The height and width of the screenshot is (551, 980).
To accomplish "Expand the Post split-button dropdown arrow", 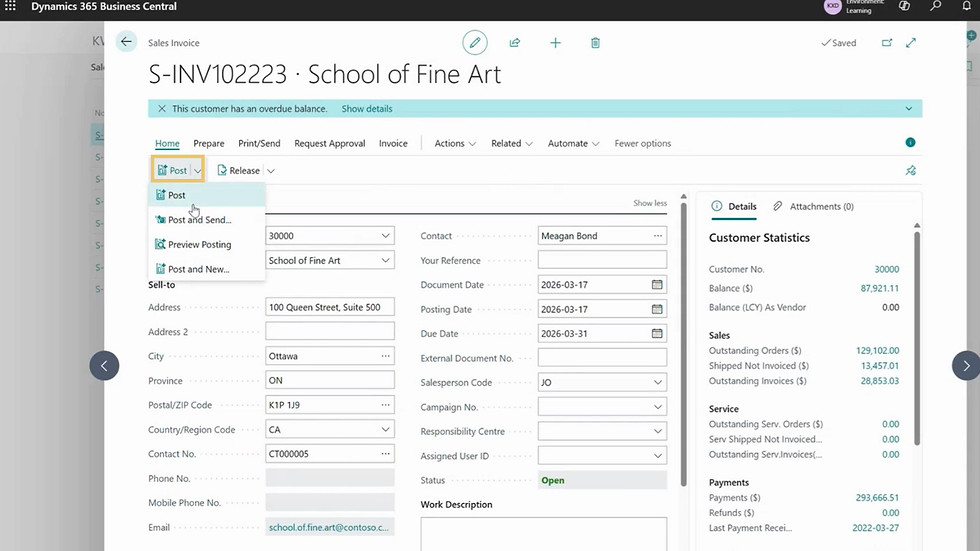I will 198,171.
